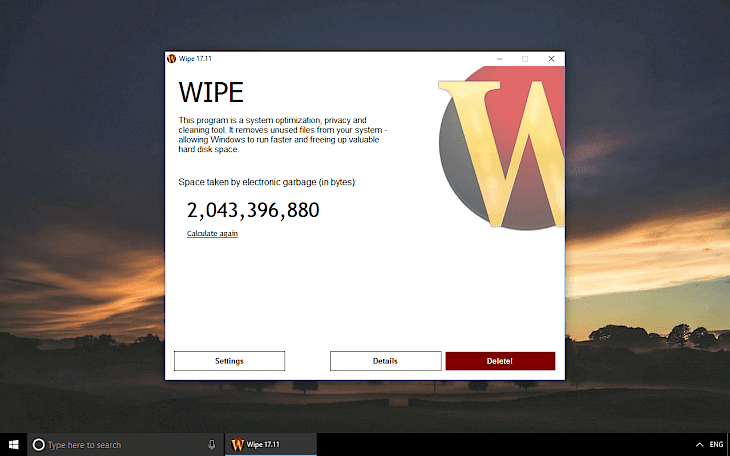Click the large W logo graphic
The width and height of the screenshot is (730, 456).
502,148
